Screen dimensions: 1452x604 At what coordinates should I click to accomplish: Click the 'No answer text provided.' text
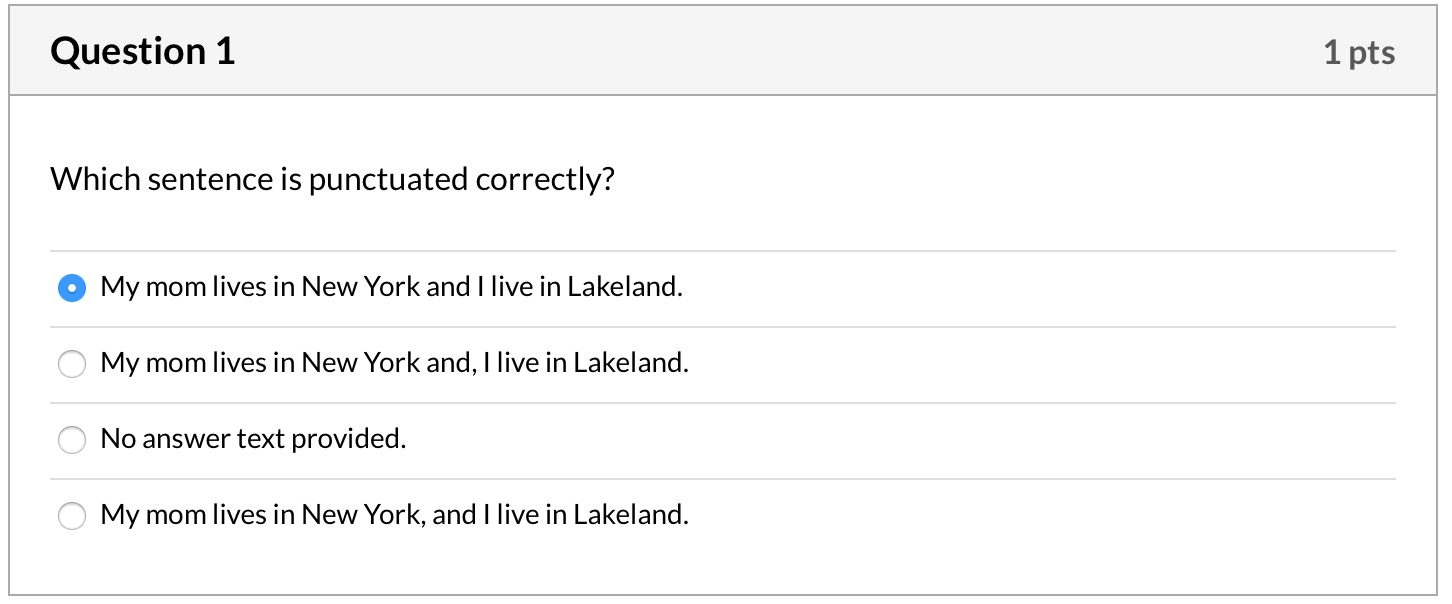coord(251,439)
